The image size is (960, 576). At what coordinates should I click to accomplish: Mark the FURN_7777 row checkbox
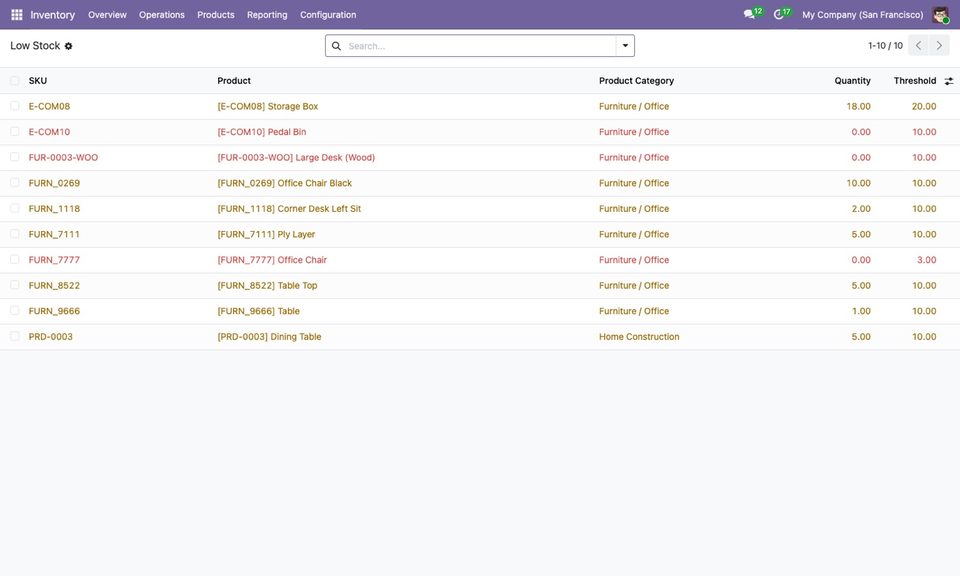tap(15, 260)
